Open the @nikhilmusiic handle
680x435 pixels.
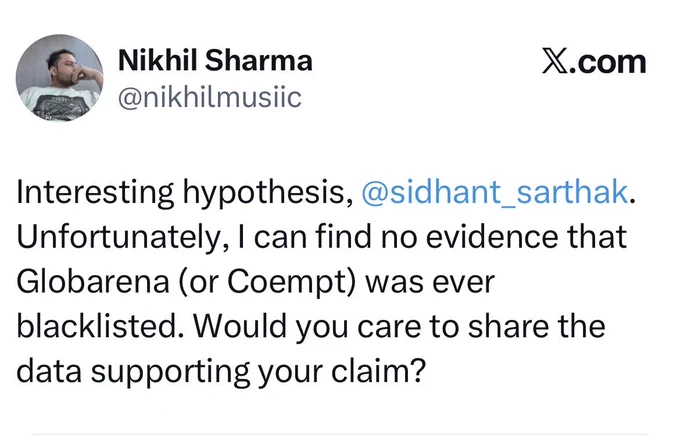210,97
